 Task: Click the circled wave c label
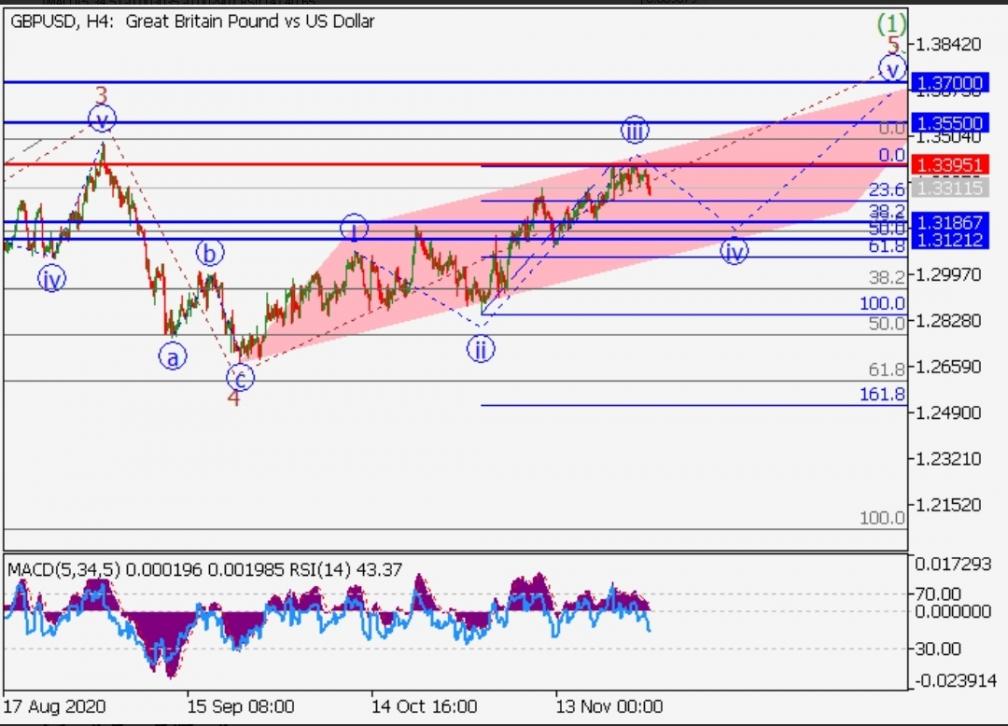coord(240,377)
